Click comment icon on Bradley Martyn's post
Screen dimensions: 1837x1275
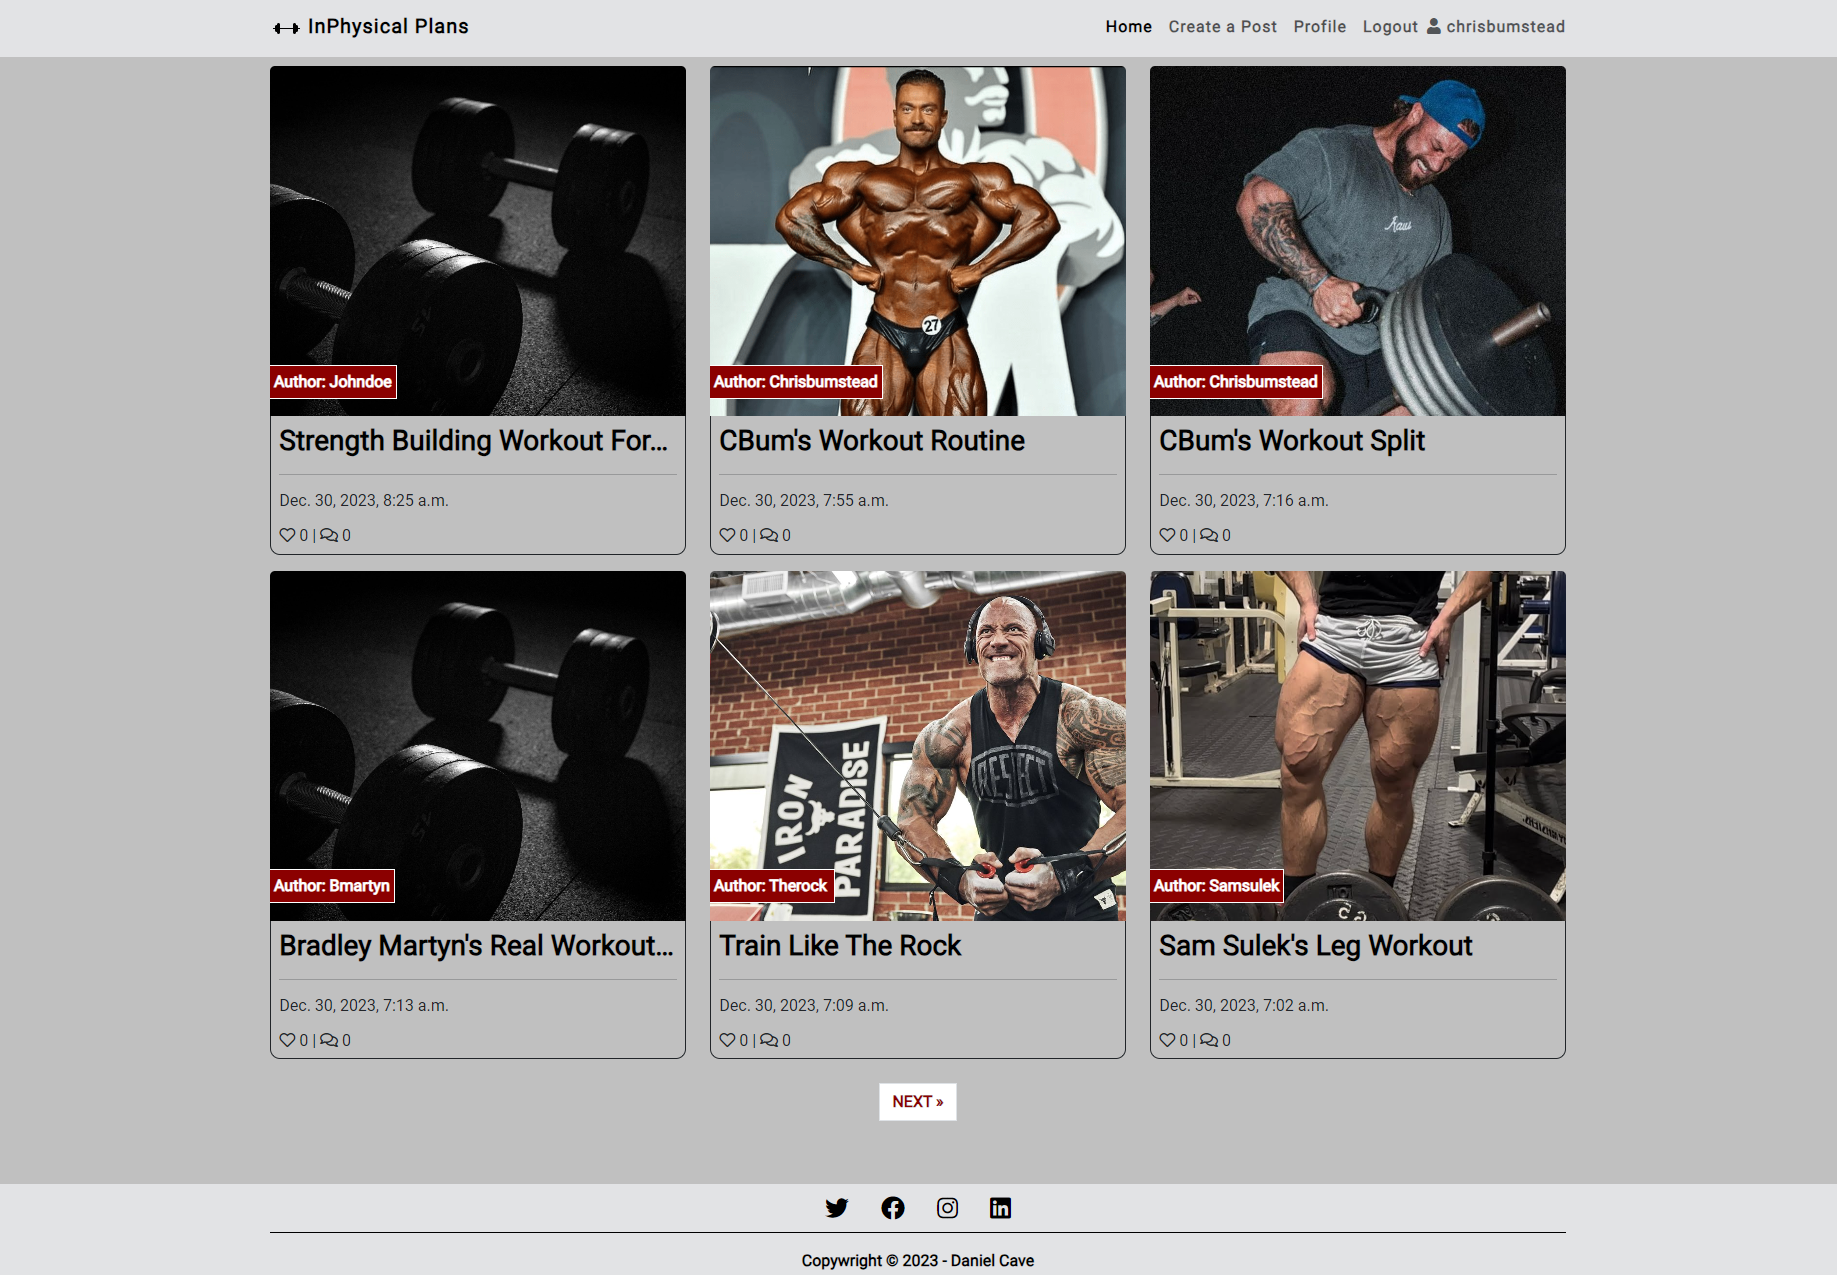pyautogui.click(x=329, y=1040)
